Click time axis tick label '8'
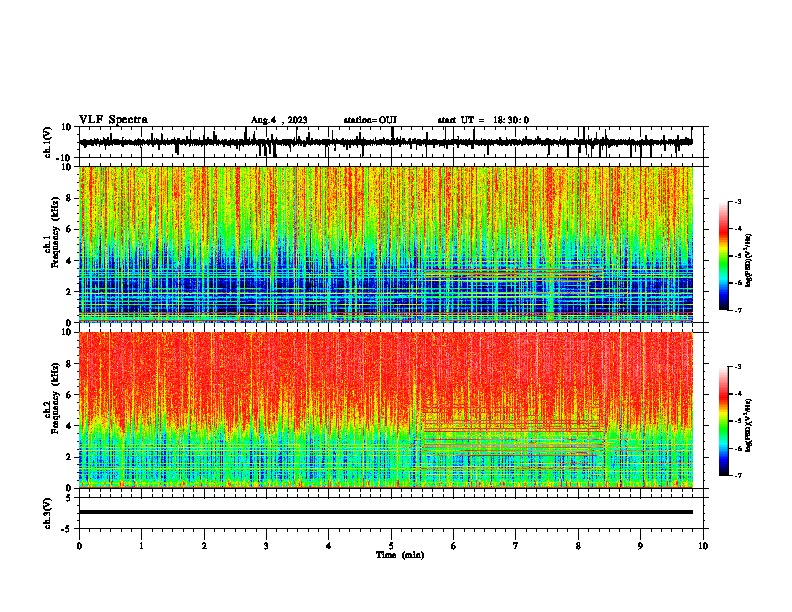 point(578,546)
